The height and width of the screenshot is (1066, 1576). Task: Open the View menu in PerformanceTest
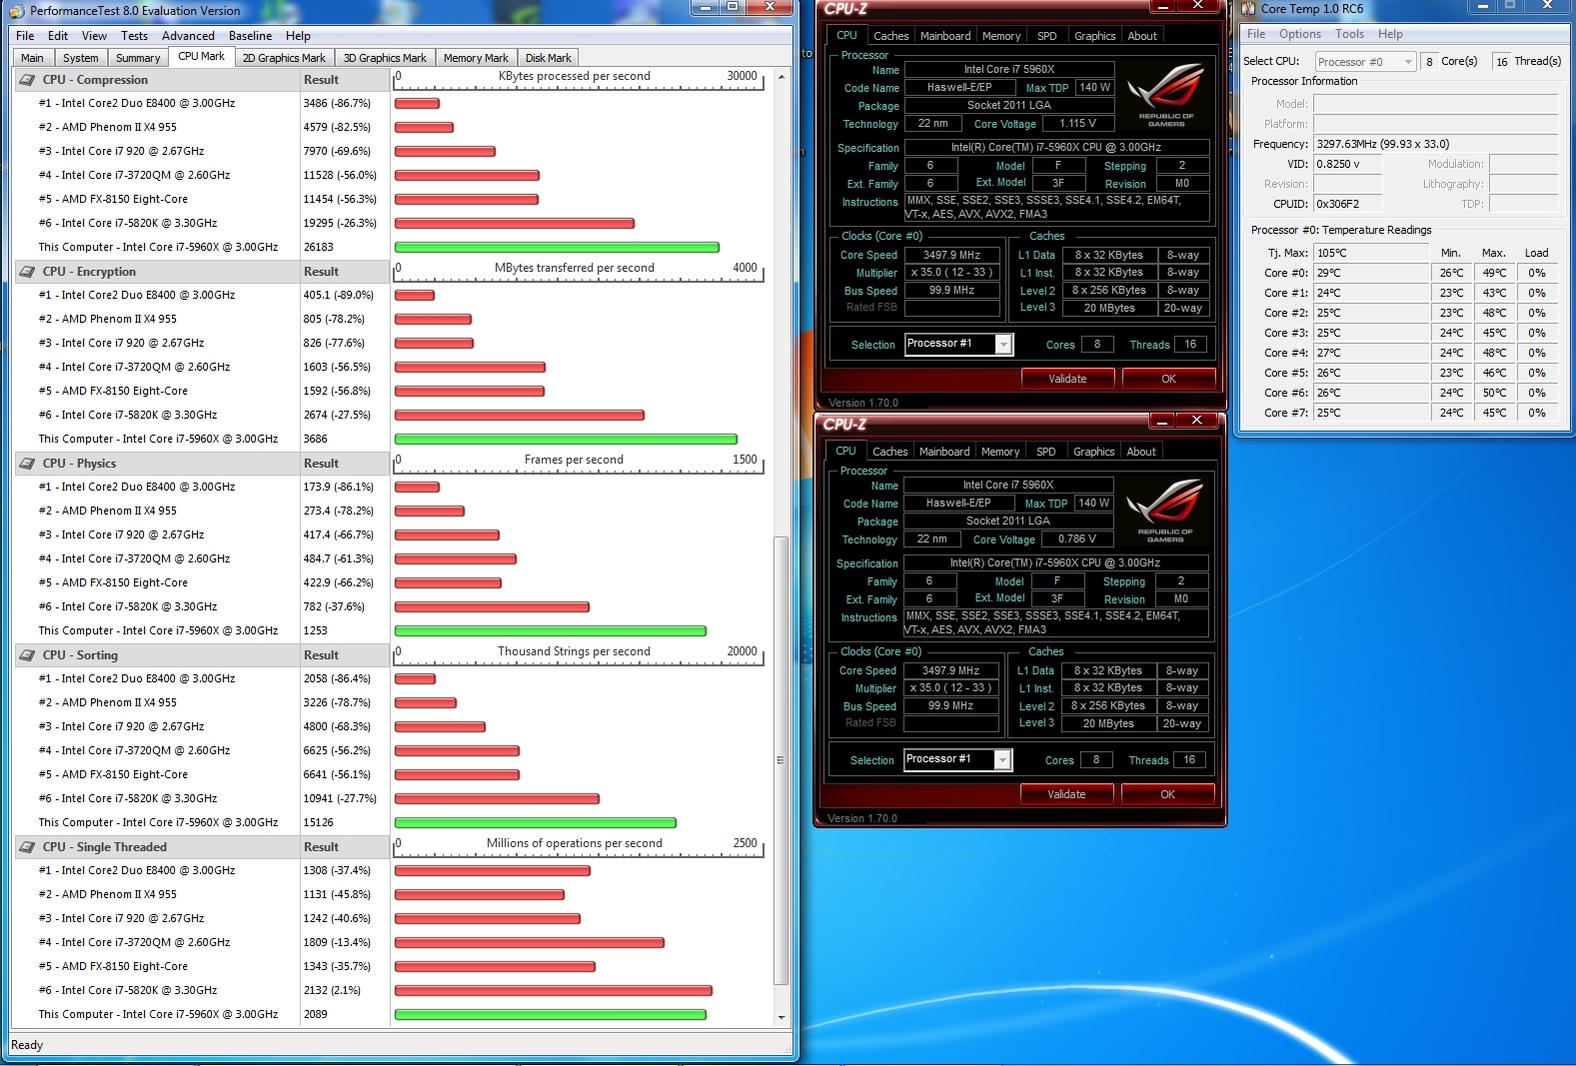tap(95, 35)
